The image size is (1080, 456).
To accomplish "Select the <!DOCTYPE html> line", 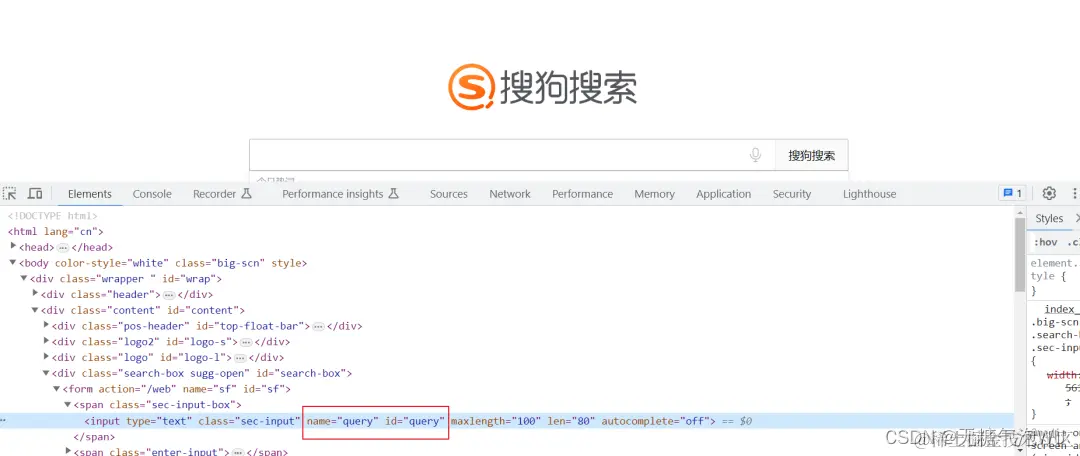I will (53, 216).
